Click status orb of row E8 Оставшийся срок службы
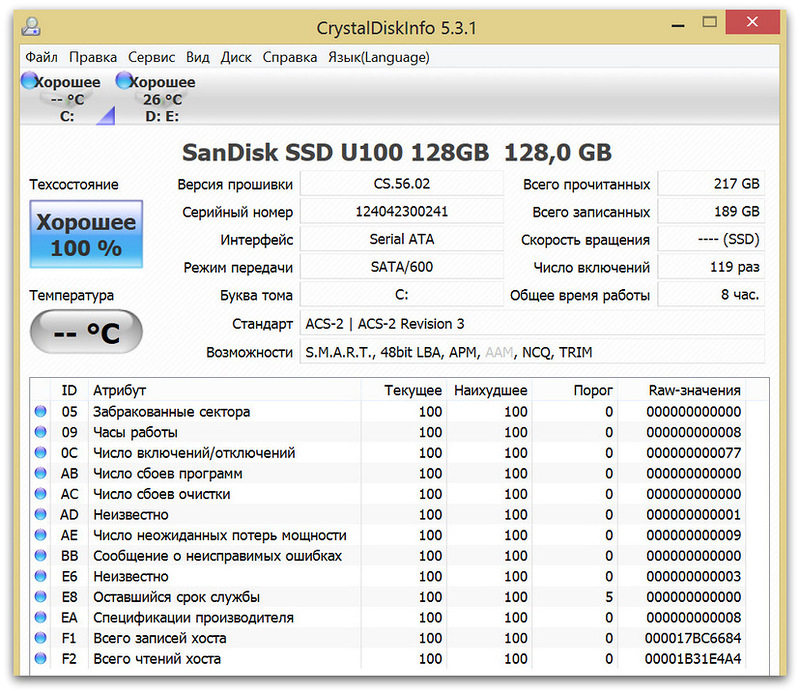800x693 pixels. (x=40, y=597)
